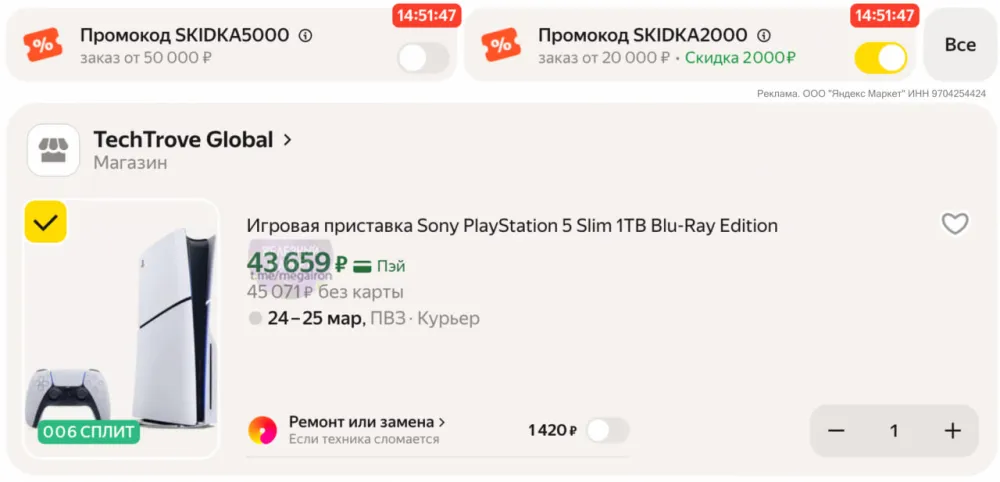Toggle repair or replacement for 1420 ₽
Screen dimensions: 1000x482
(x=607, y=430)
